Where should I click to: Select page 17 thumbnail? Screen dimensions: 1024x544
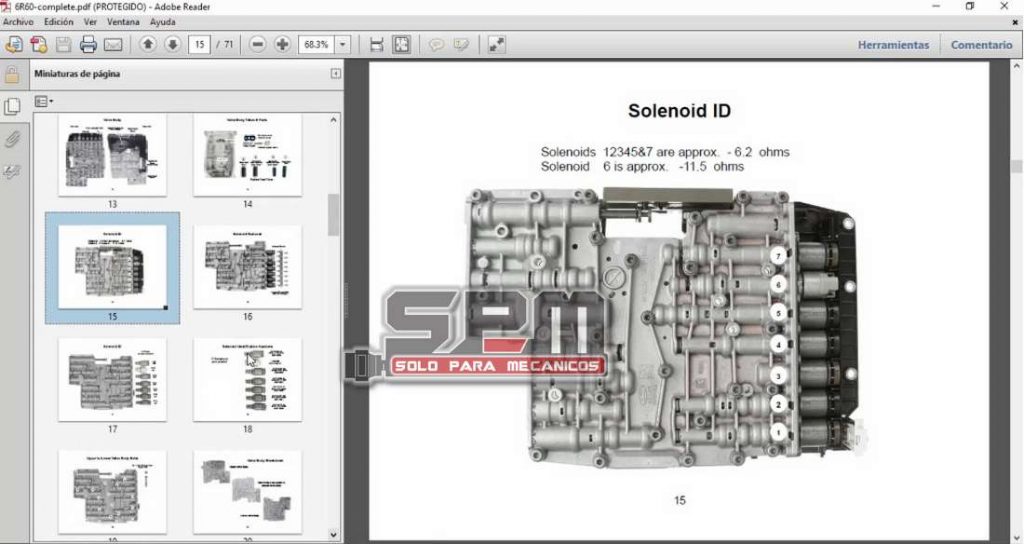click(x=112, y=379)
